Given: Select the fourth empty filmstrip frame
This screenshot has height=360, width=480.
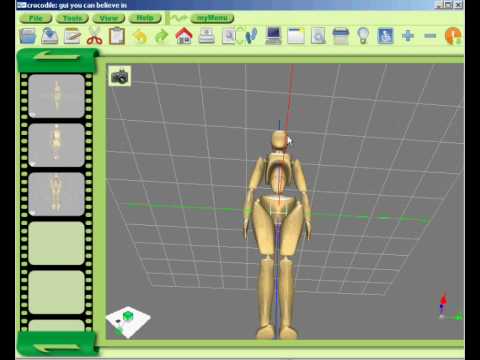Looking at the screenshot, I should click(56, 243).
